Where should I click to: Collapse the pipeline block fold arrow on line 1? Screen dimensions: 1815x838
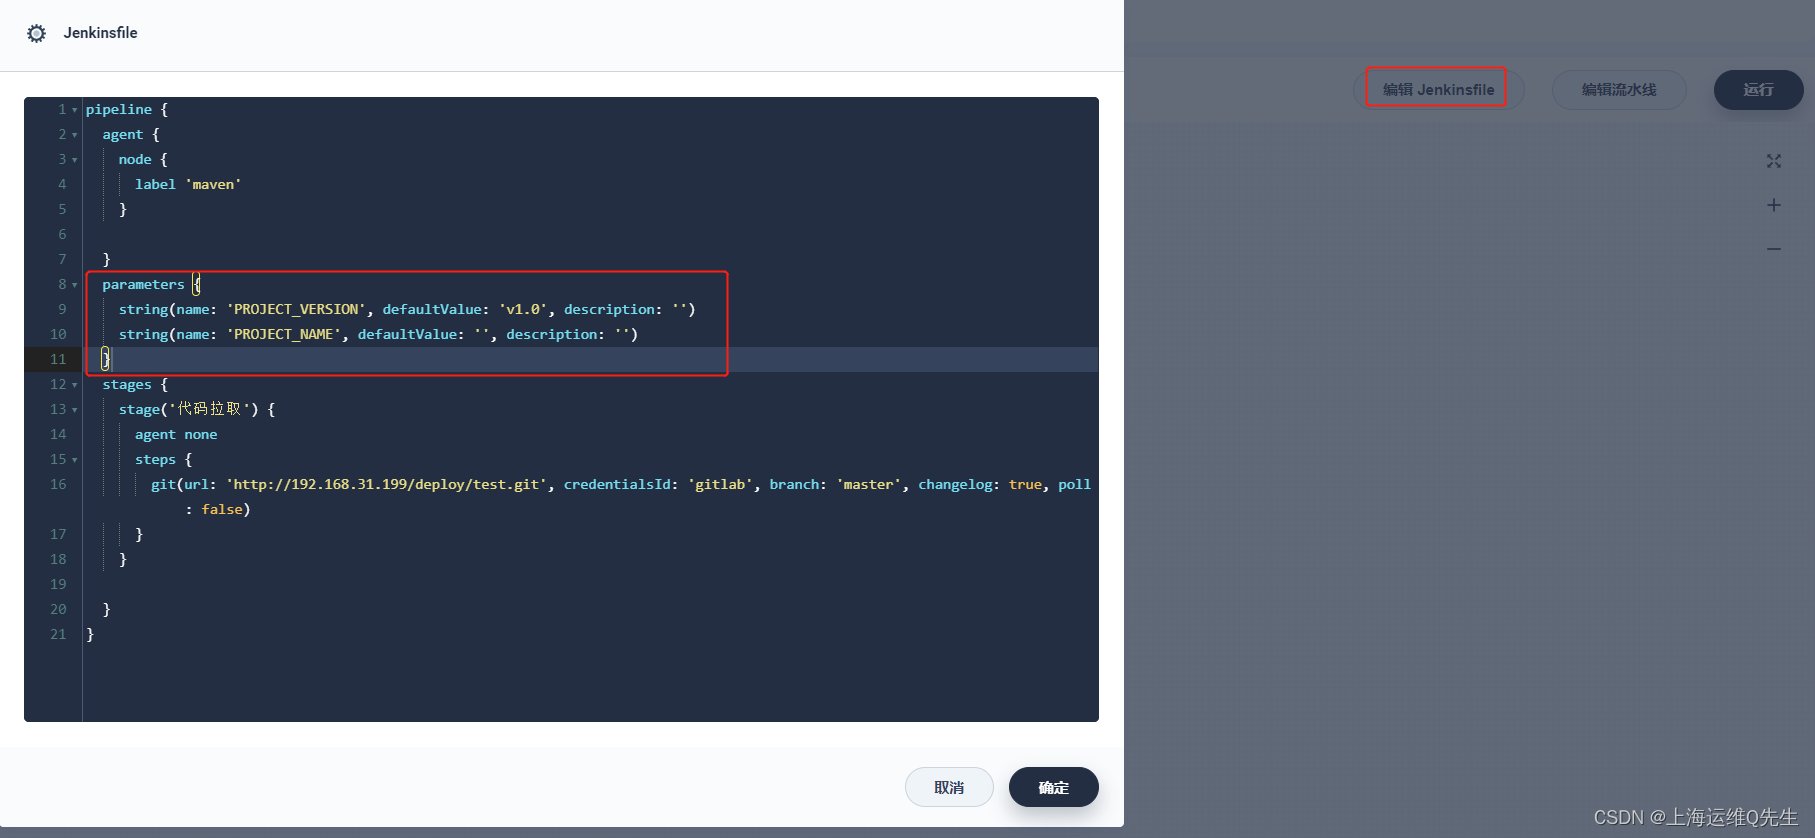point(75,110)
